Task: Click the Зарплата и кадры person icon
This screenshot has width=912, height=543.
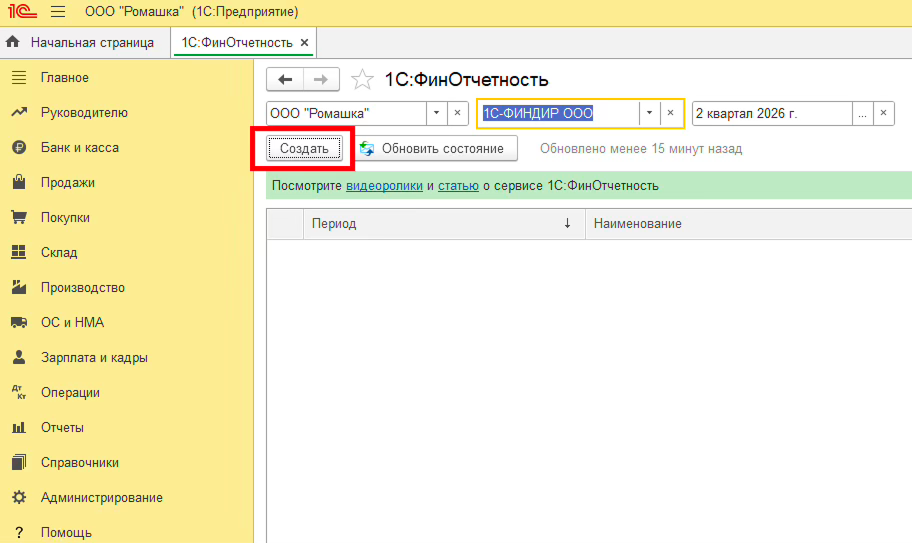Action: click(x=19, y=357)
